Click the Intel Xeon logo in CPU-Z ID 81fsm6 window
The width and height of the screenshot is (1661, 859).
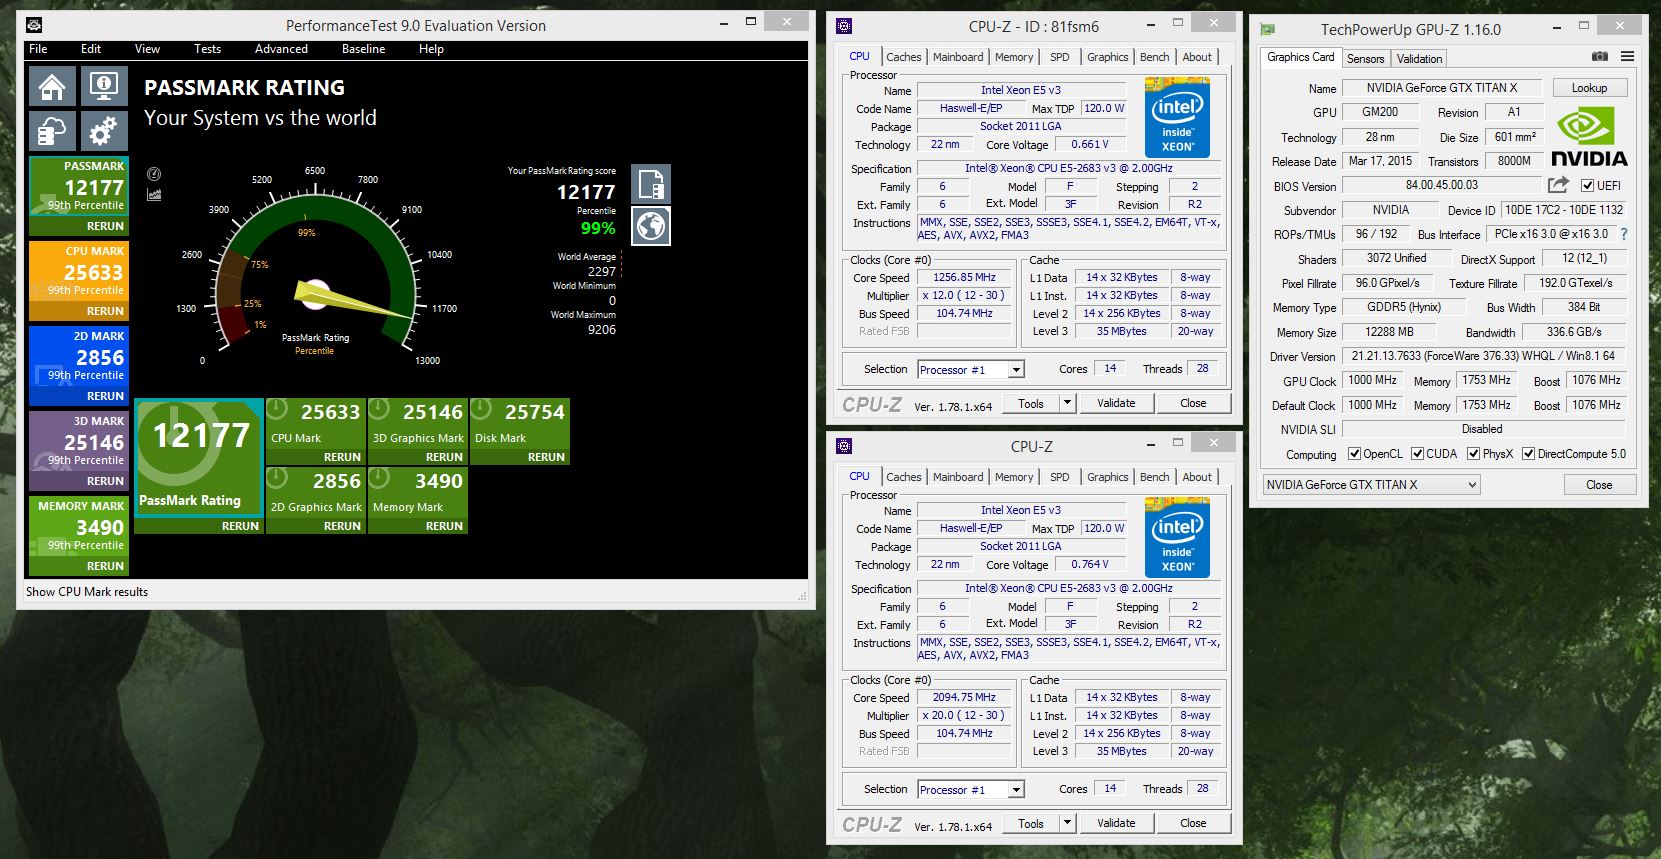1177,117
